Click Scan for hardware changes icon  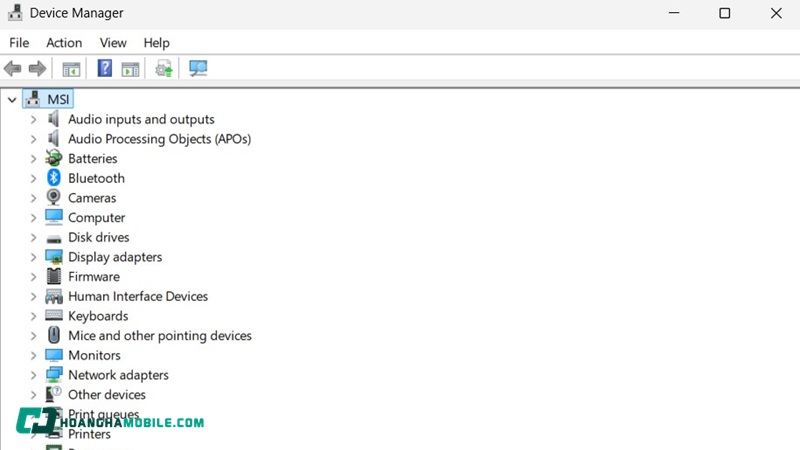[198, 68]
